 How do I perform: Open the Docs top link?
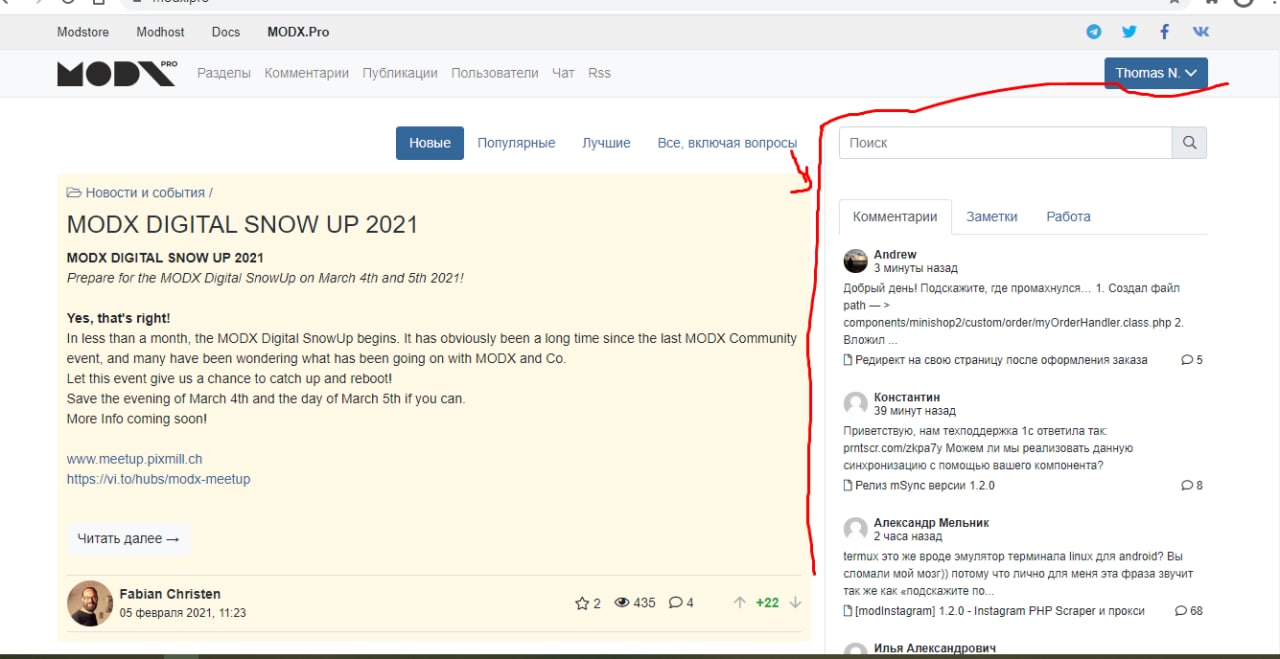click(x=226, y=32)
